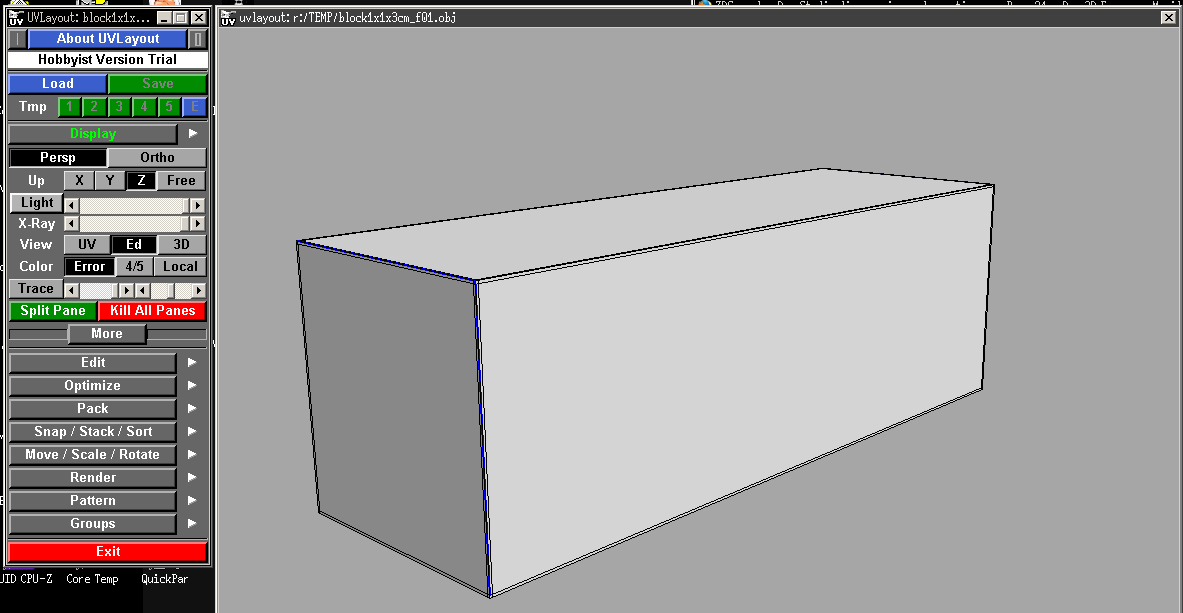Screen dimensions: 1183x613
Task: Open Core Temp desktop shortcut
Action: click(x=92, y=579)
